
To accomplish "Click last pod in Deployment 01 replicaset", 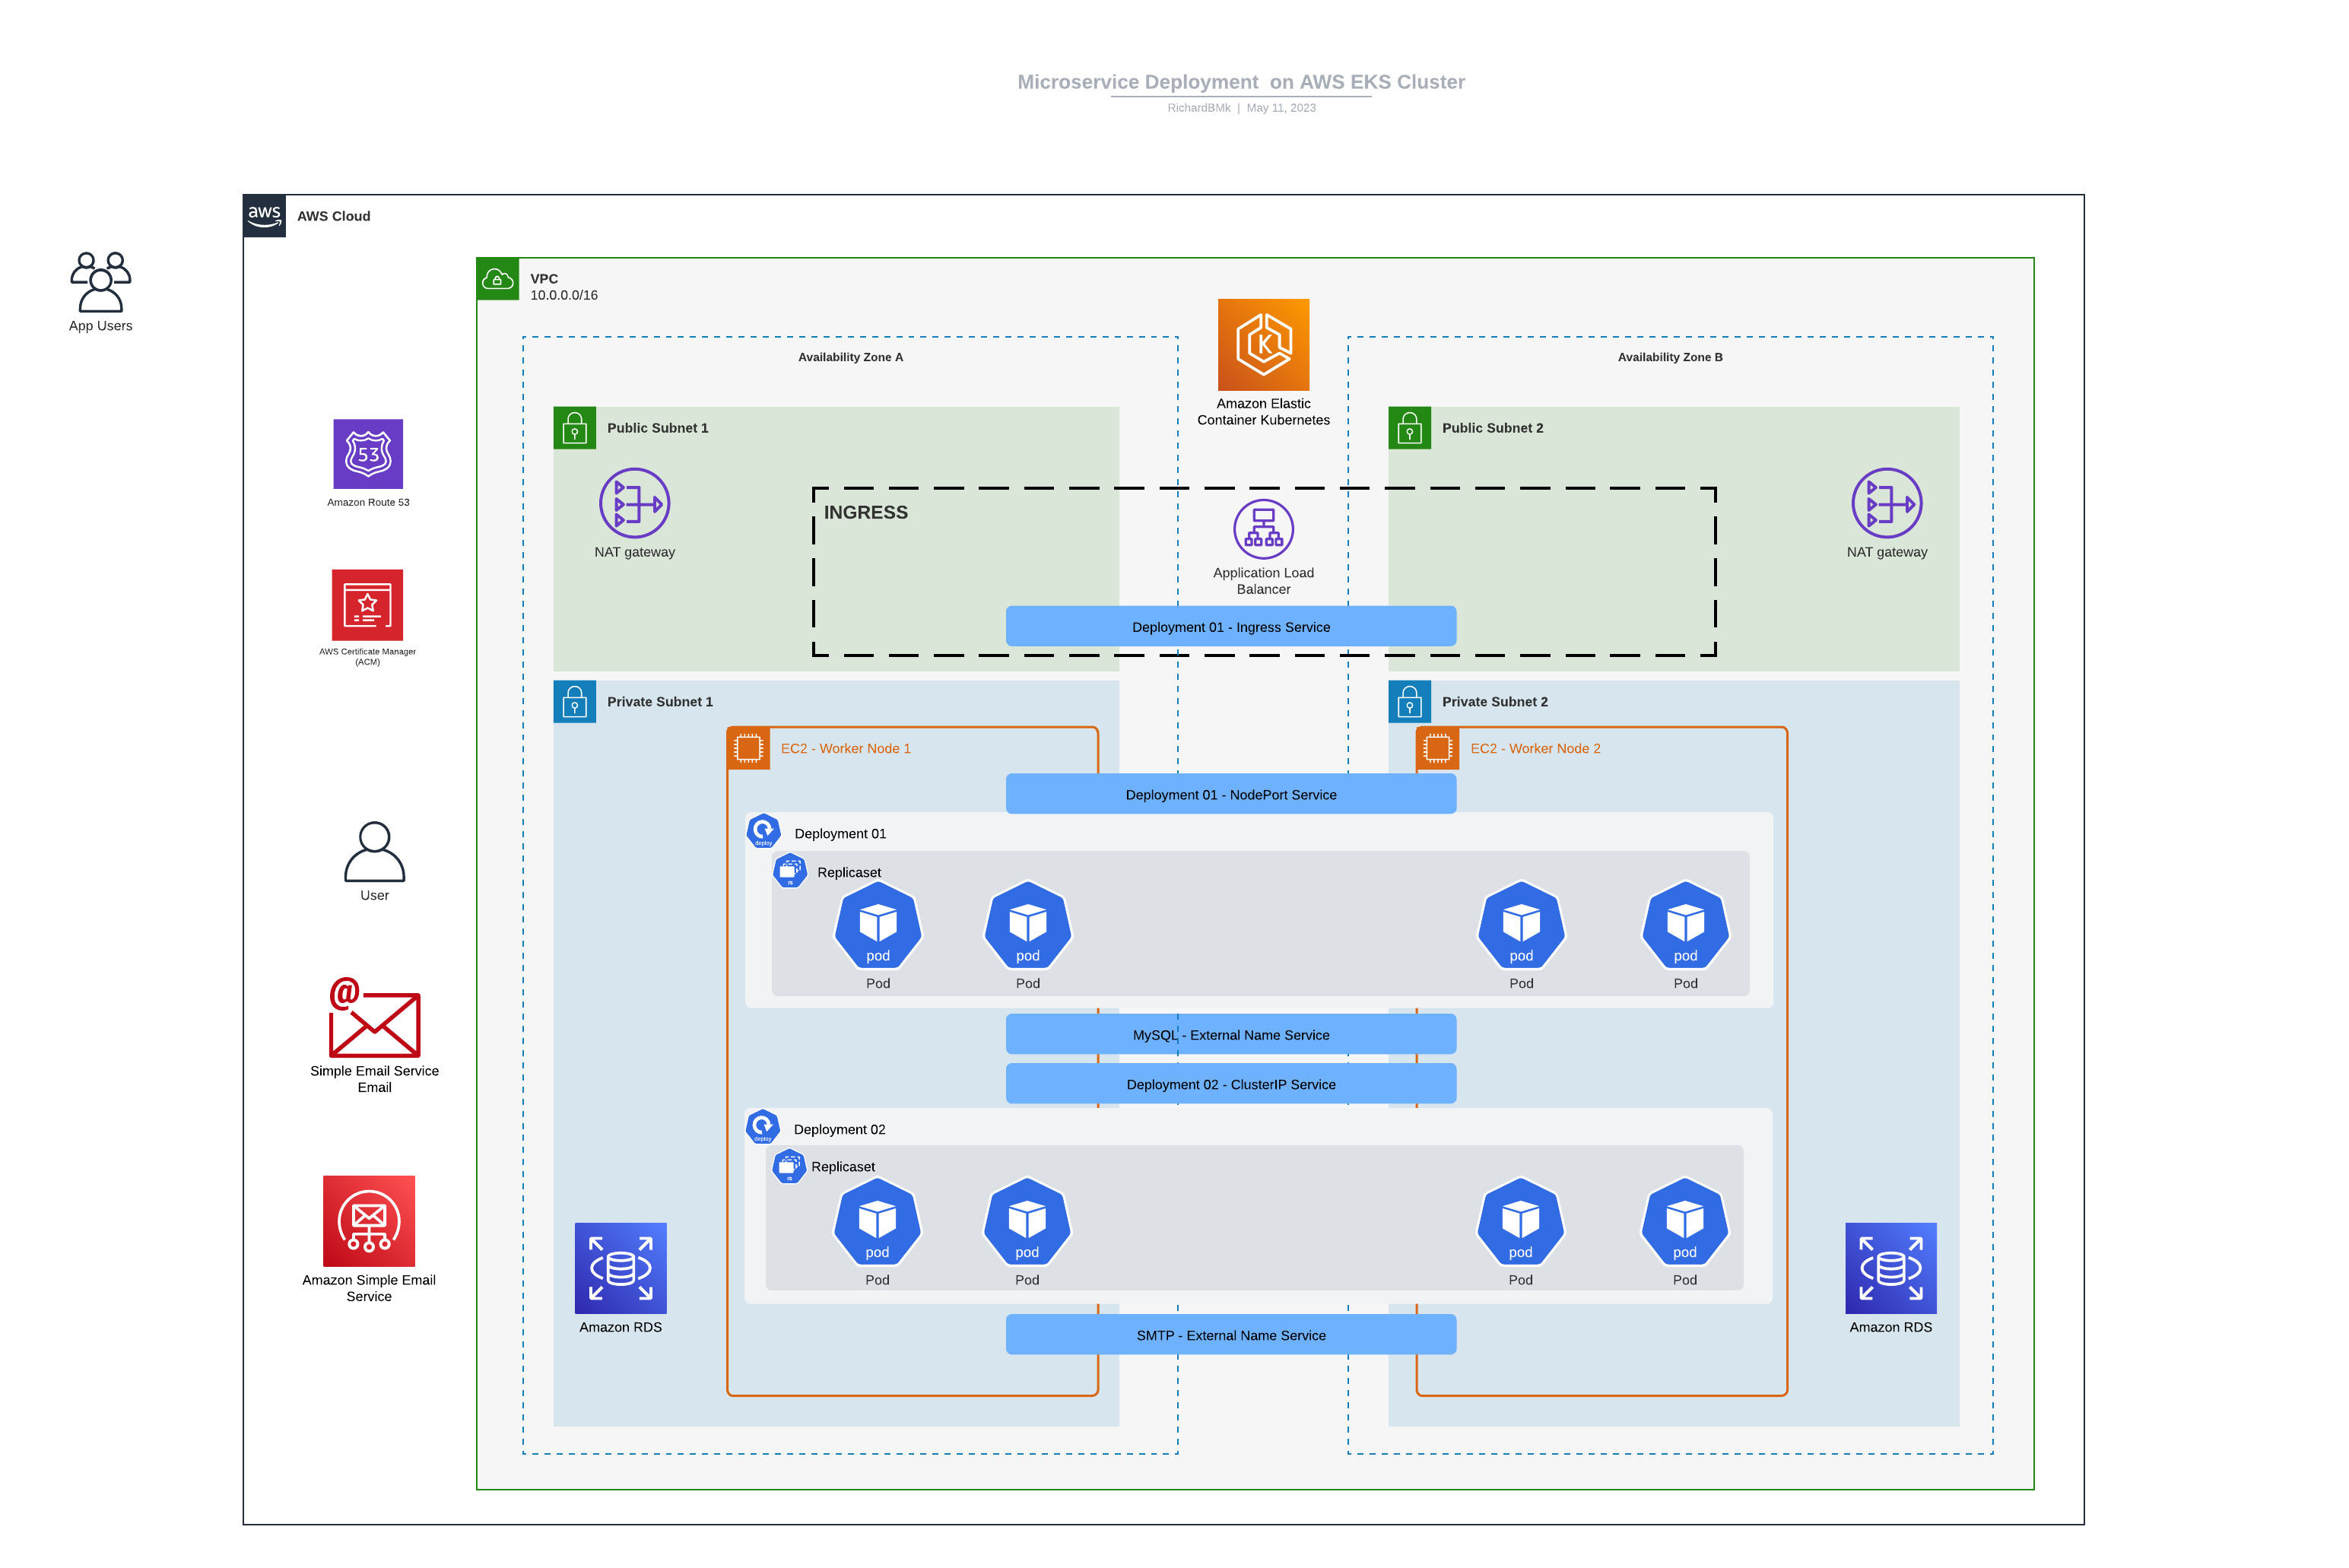I will click(1686, 926).
